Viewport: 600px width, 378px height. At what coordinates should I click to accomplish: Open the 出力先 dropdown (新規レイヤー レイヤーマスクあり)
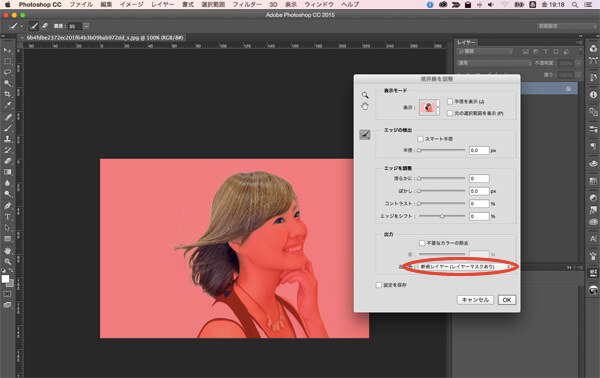[465, 267]
